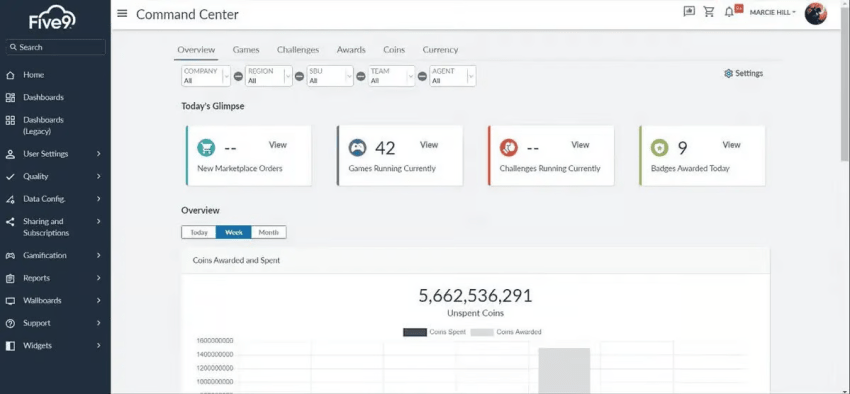Image resolution: width=850 pixels, height=394 pixels.
Task: Open the TEAM filter dropdown
Action: click(x=392, y=76)
